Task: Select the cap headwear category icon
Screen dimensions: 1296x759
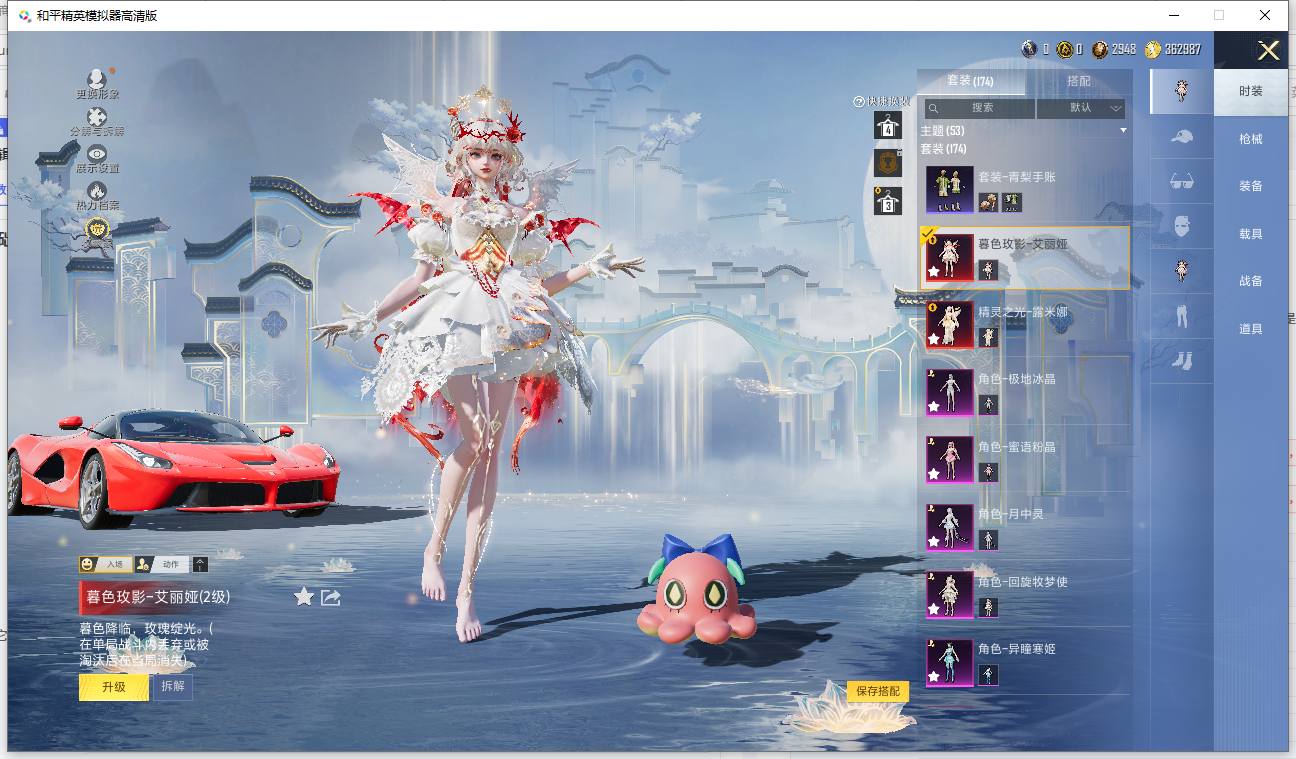Action: click(x=1181, y=137)
